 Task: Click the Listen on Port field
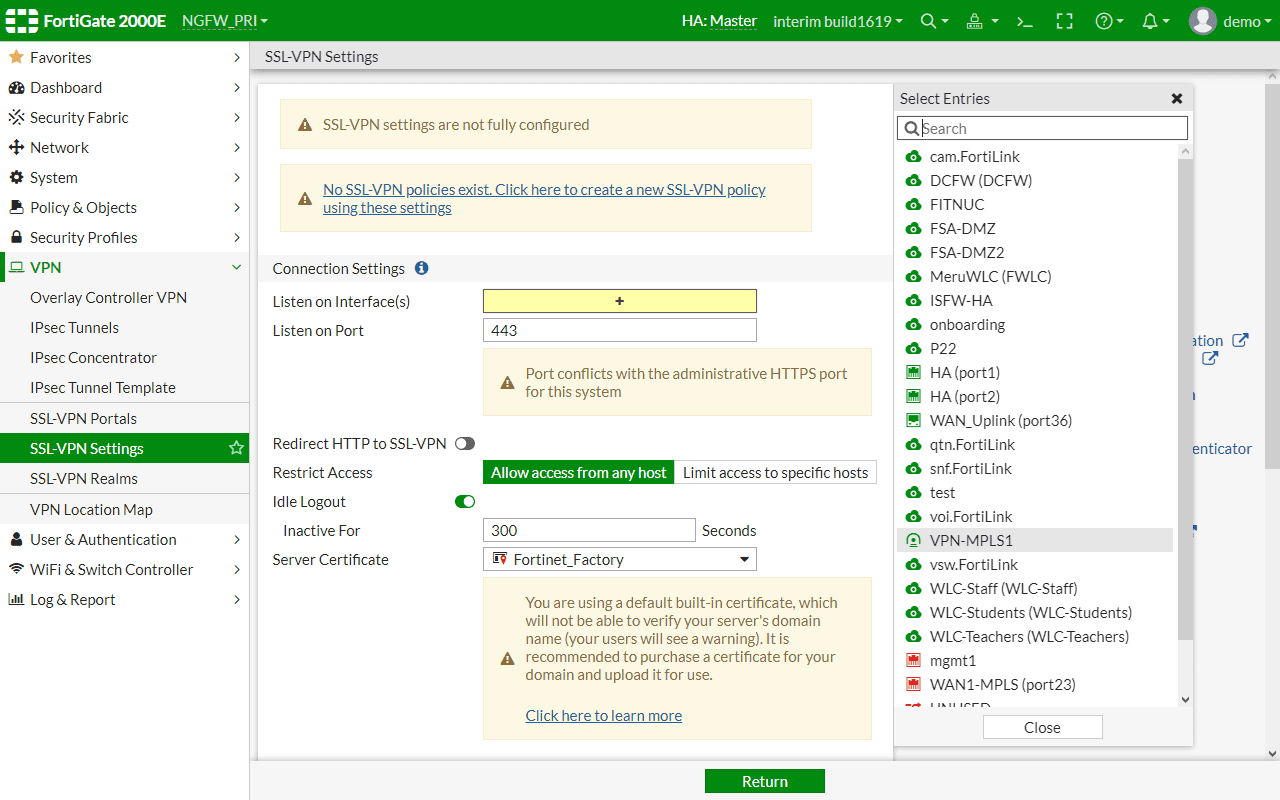pos(620,330)
